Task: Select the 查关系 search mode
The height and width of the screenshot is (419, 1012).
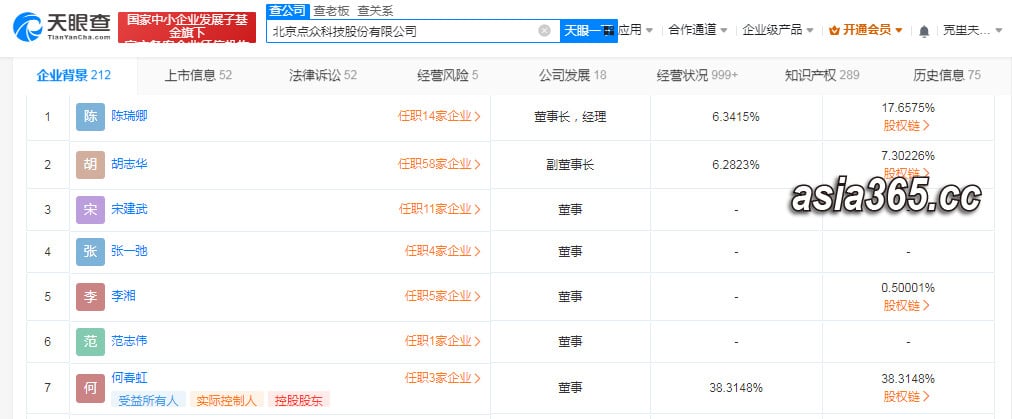Action: [376, 10]
